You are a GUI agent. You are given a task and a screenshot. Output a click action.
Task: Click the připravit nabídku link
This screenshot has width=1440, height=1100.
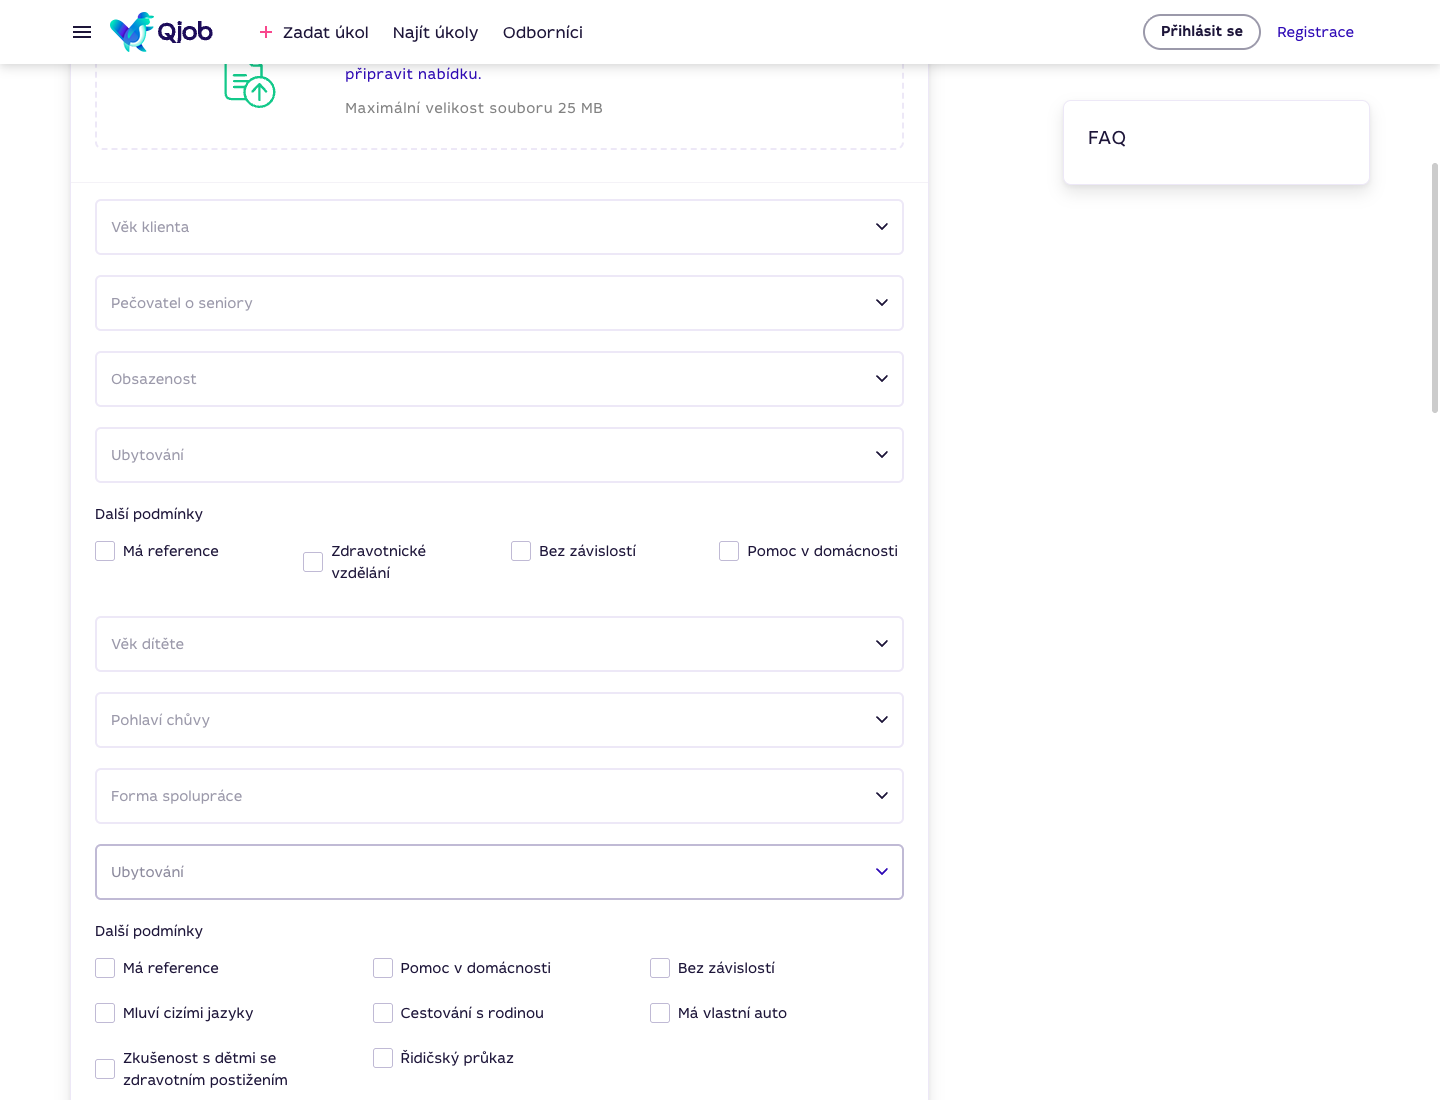[413, 74]
